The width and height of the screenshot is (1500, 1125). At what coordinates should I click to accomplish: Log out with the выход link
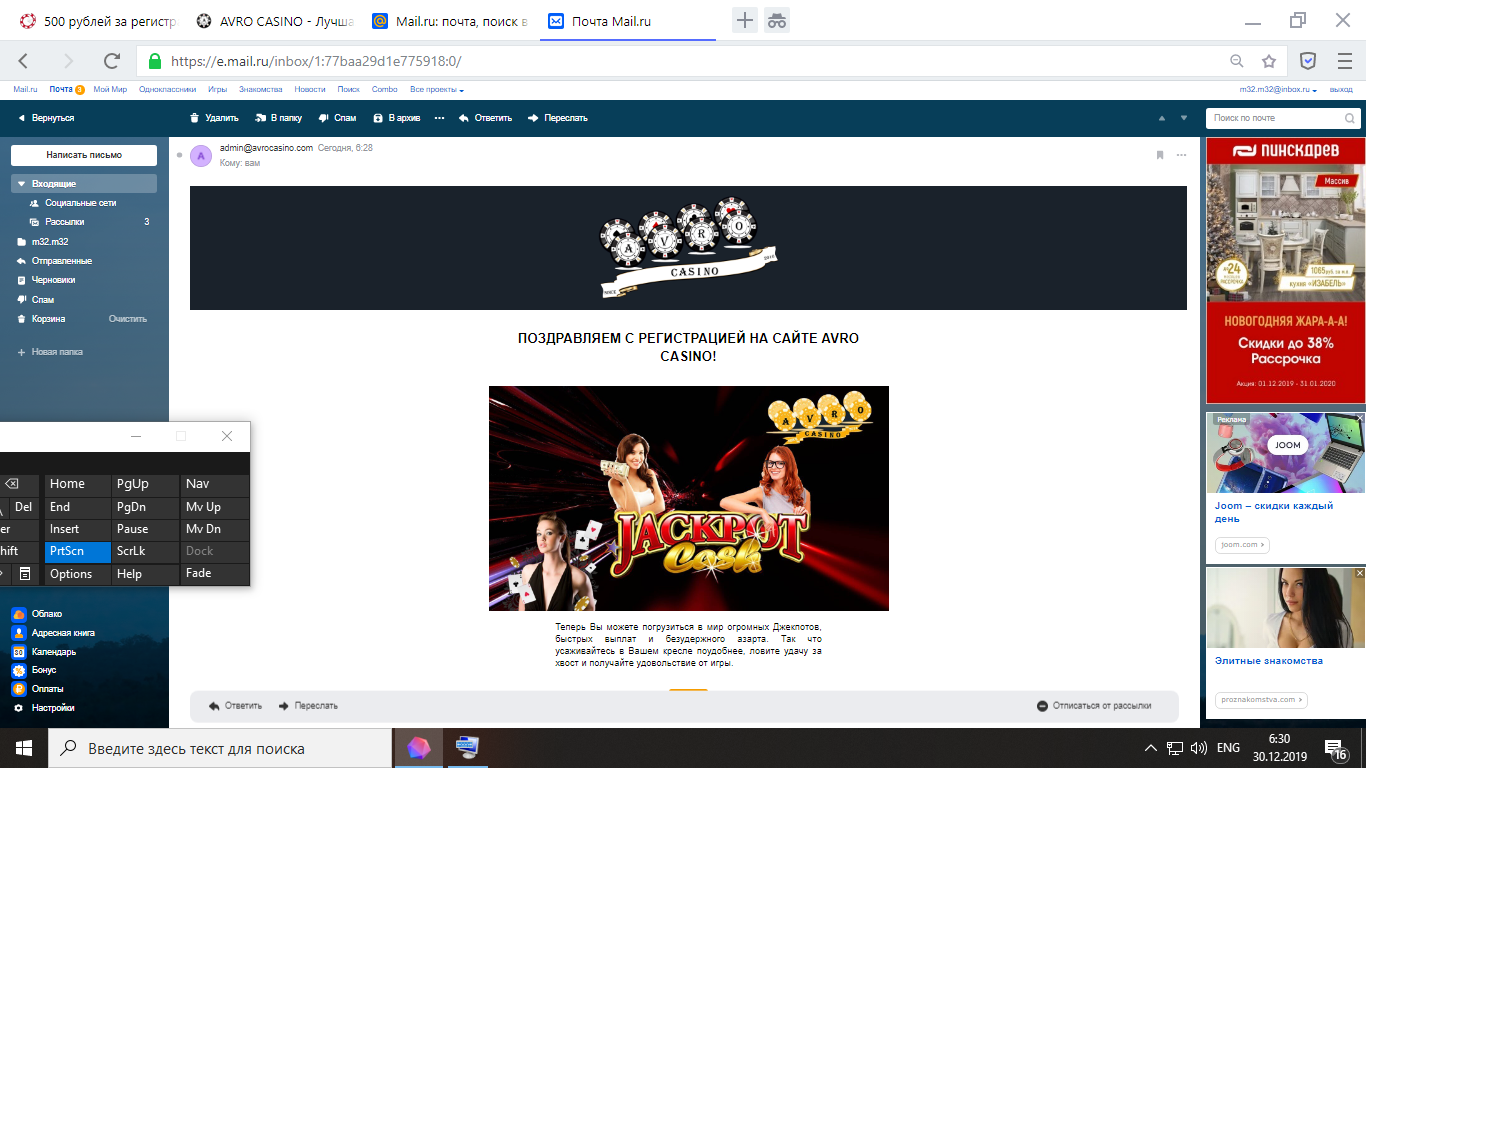(1341, 90)
